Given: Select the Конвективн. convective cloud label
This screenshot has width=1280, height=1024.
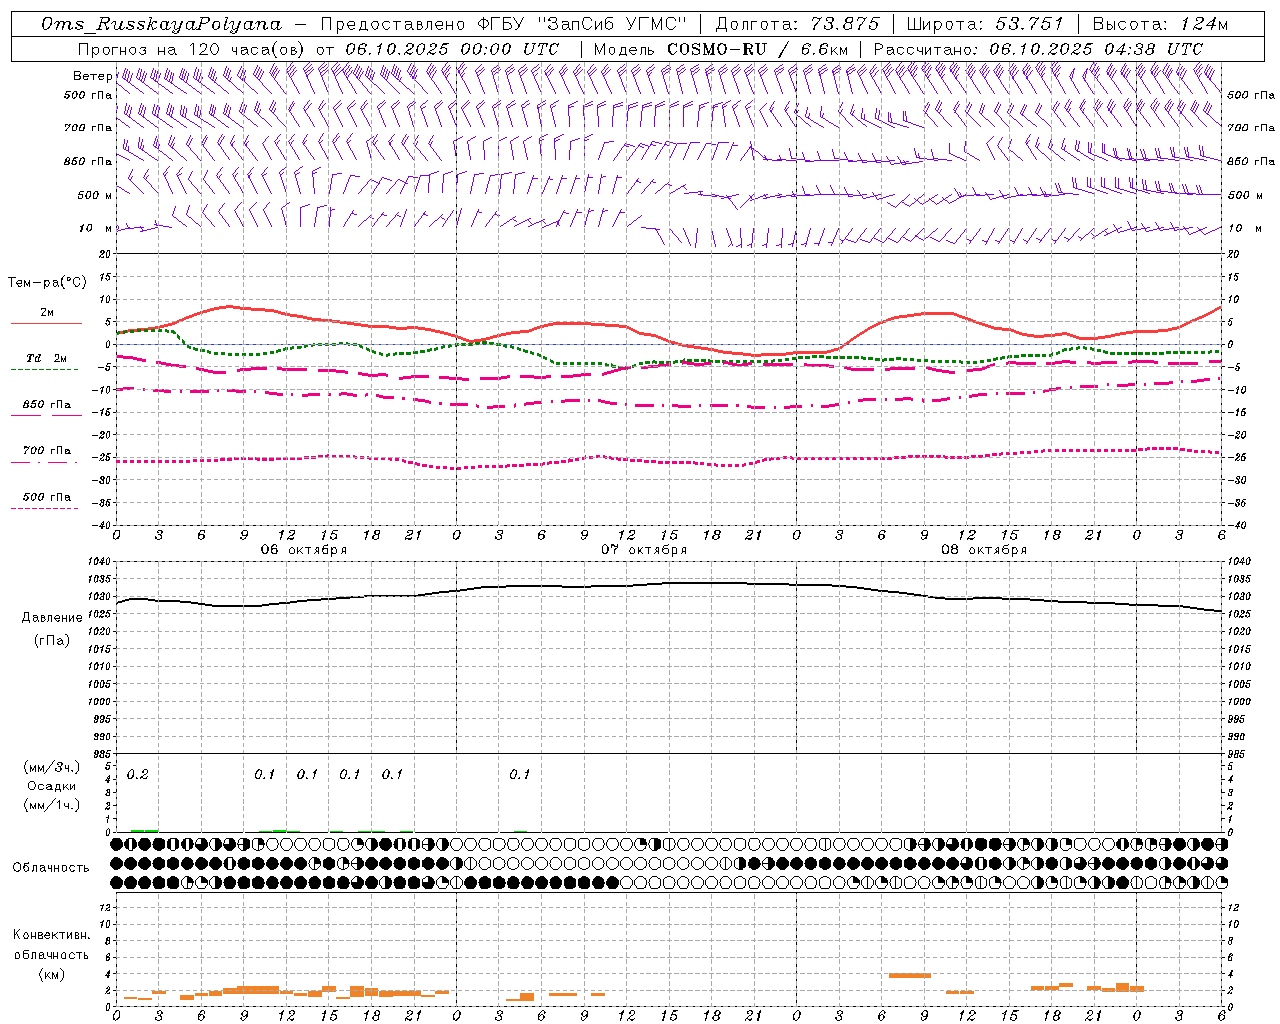Looking at the screenshot, I should pos(51,935).
